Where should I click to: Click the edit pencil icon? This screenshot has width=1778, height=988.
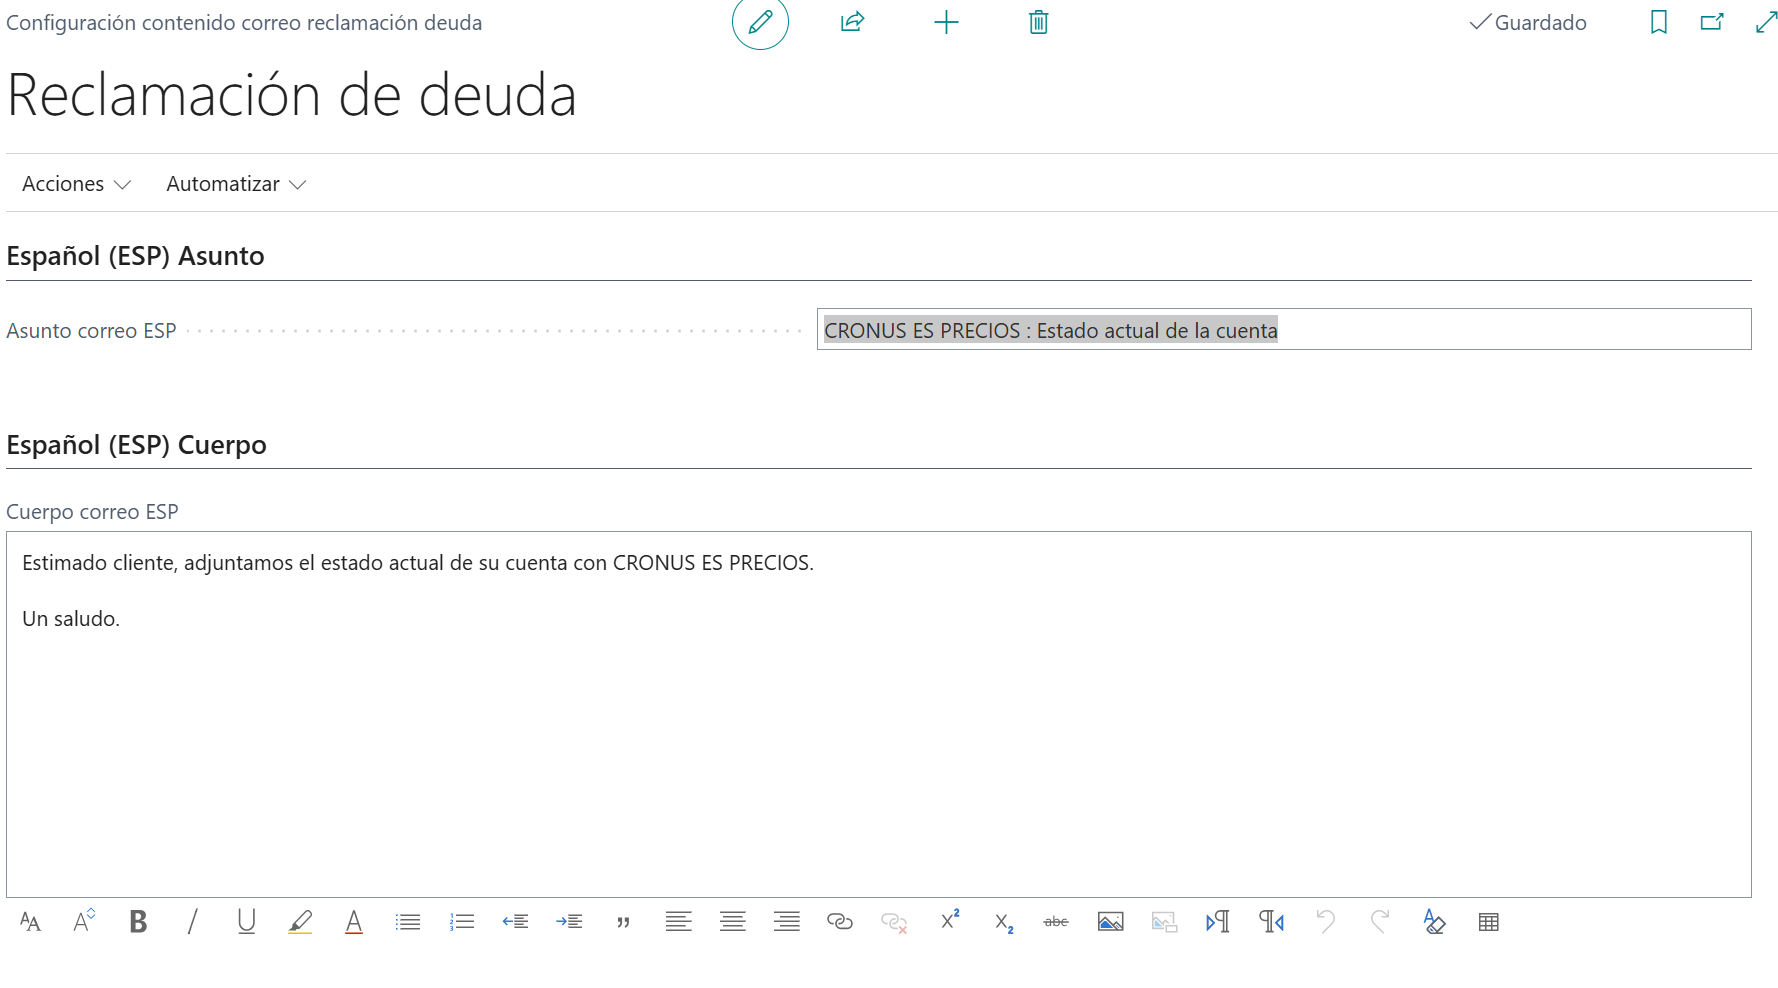pyautogui.click(x=760, y=22)
